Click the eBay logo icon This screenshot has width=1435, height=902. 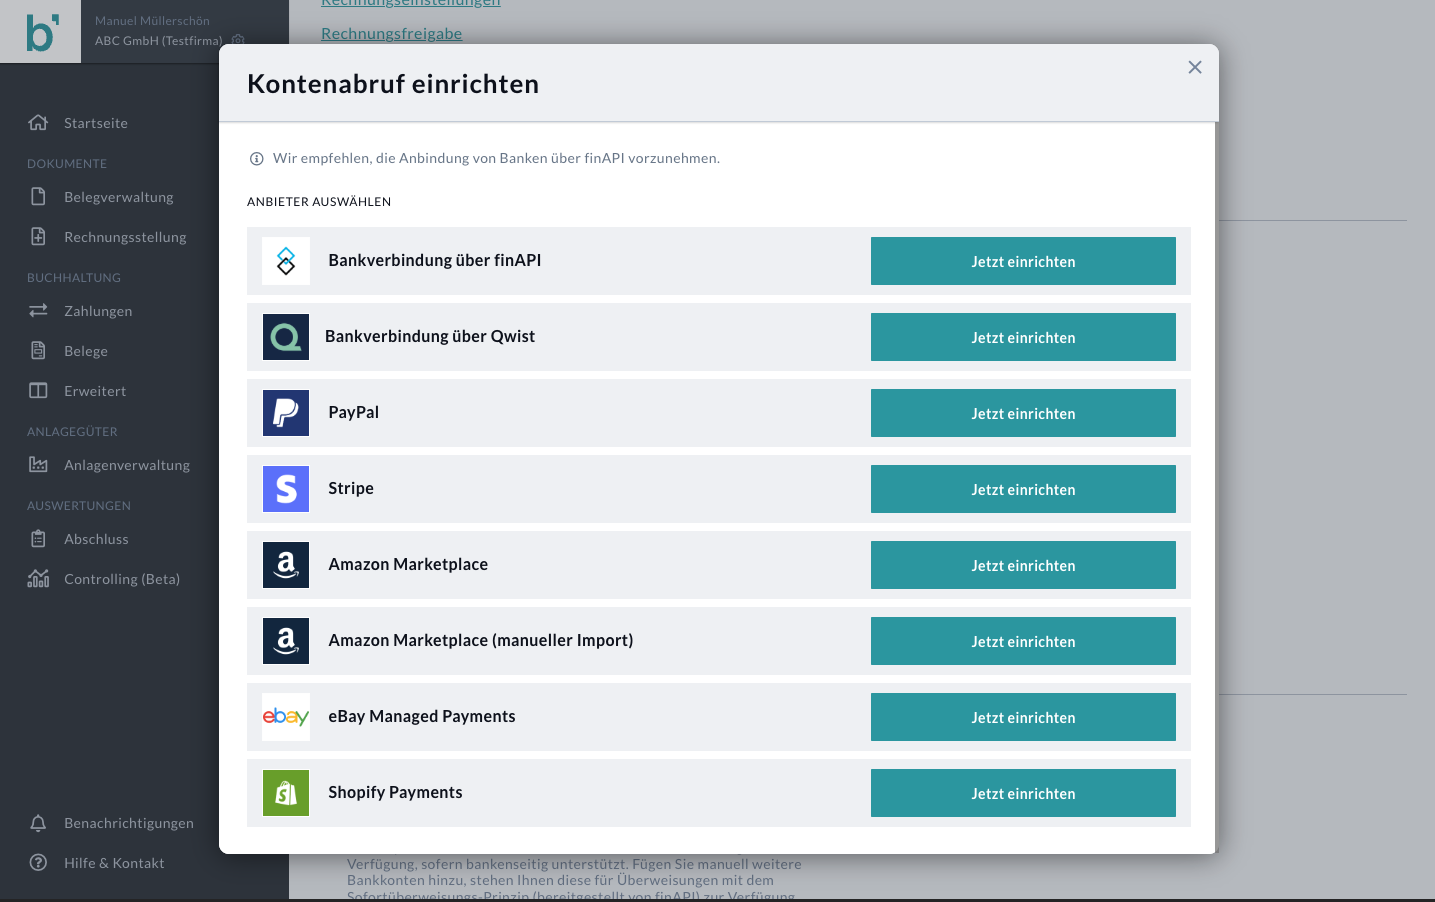point(286,717)
